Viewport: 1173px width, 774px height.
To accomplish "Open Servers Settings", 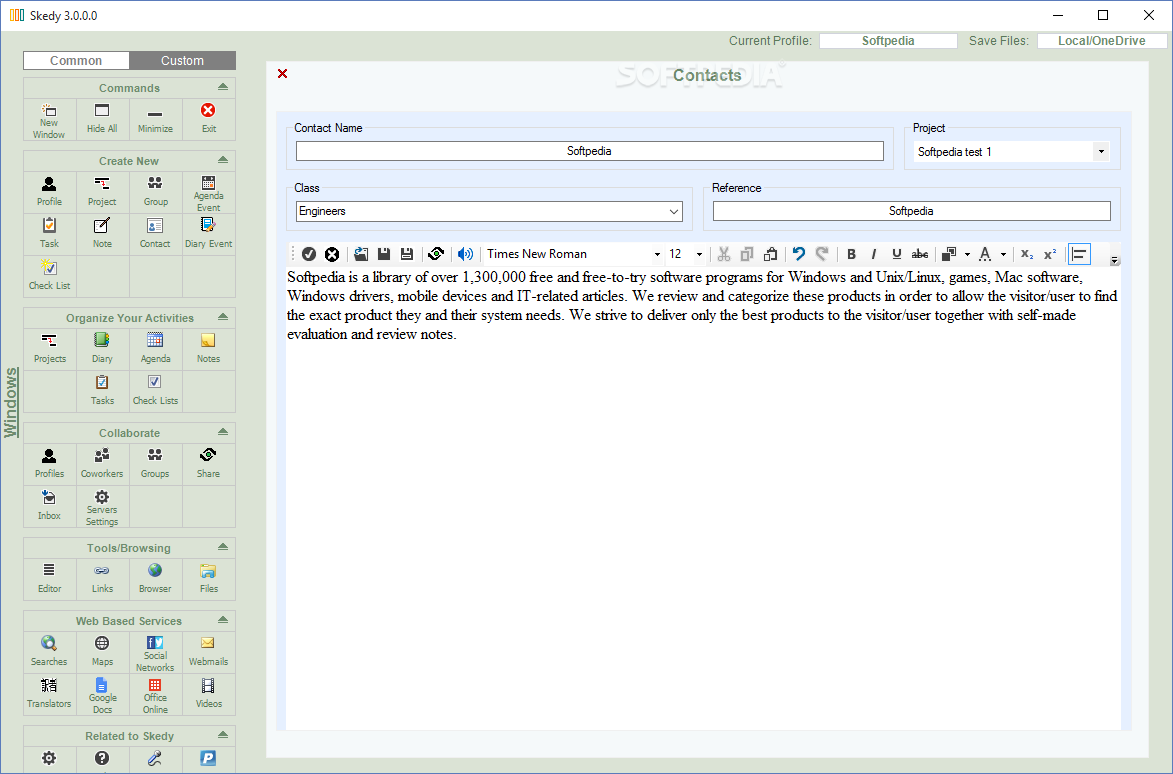I will click(x=102, y=507).
